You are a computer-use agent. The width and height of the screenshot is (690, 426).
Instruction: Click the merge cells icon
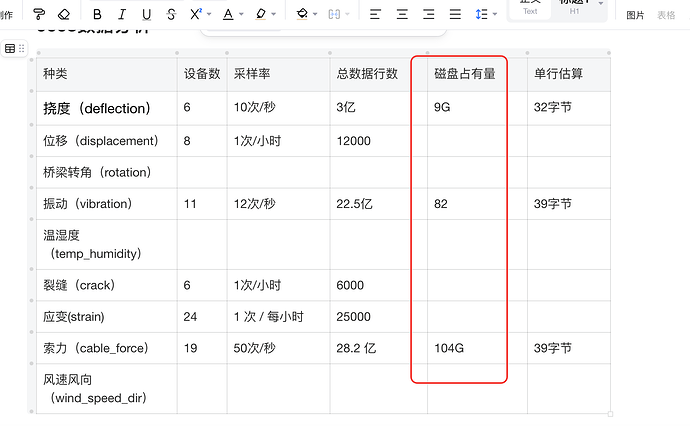[x=334, y=15]
